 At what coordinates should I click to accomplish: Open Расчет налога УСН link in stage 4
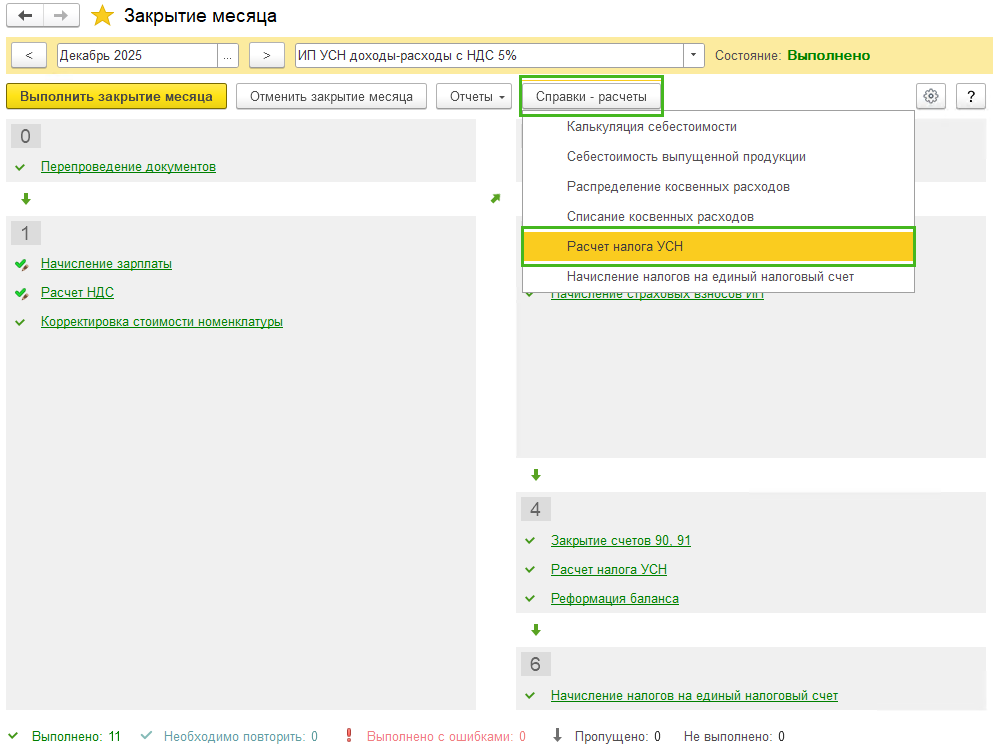pos(609,569)
